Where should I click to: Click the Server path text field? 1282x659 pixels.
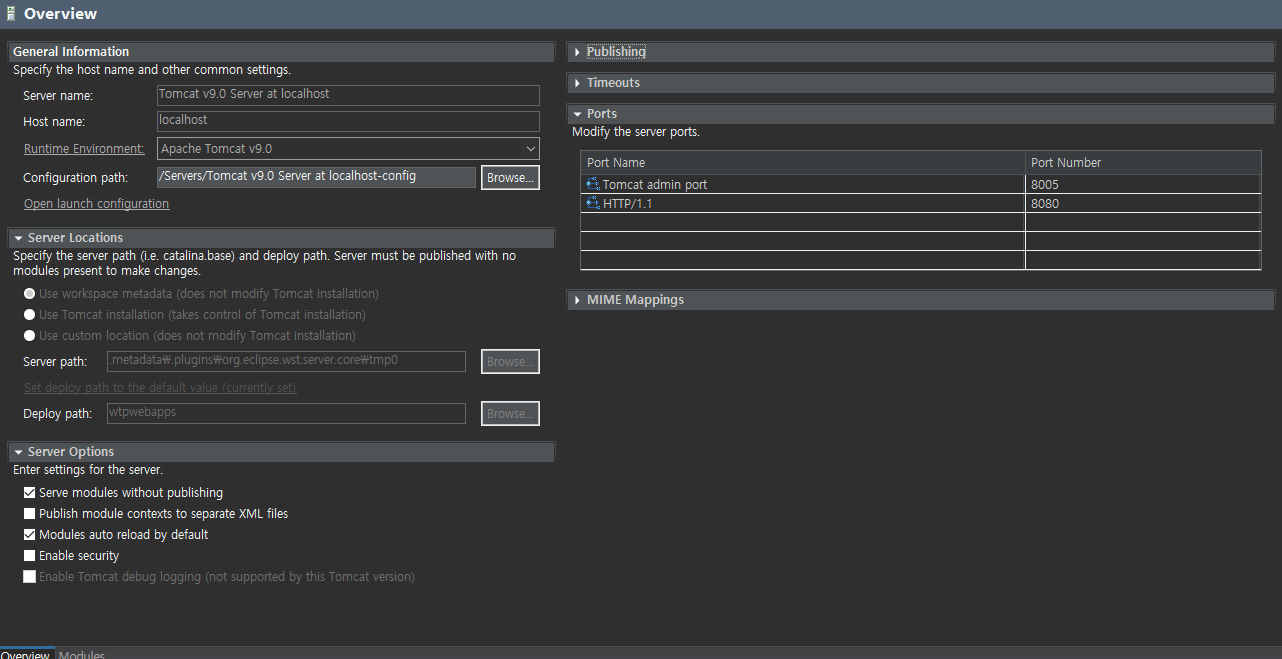click(x=286, y=362)
